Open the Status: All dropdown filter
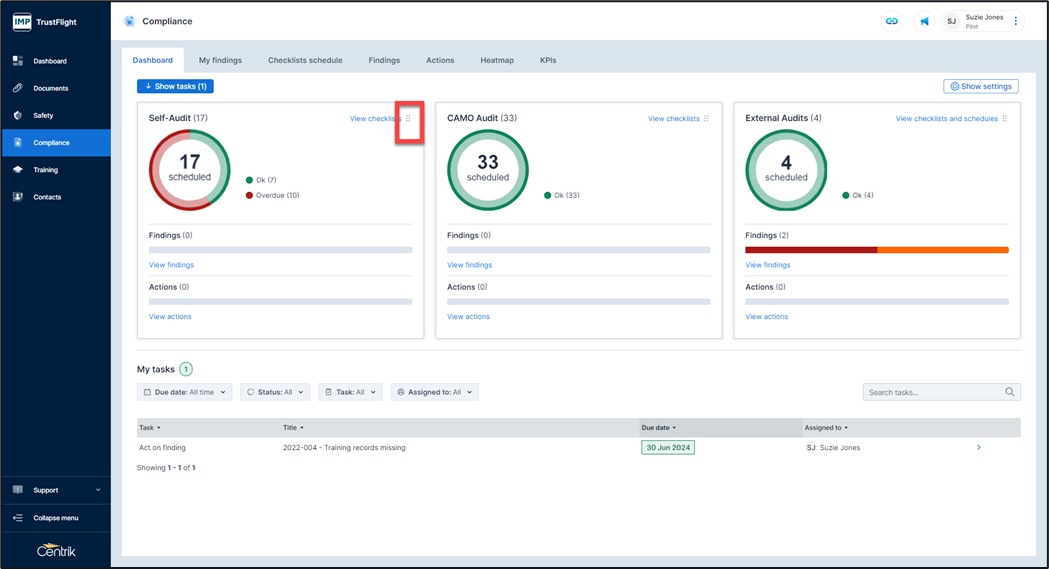This screenshot has height=569, width=1049. pyautogui.click(x=274, y=392)
